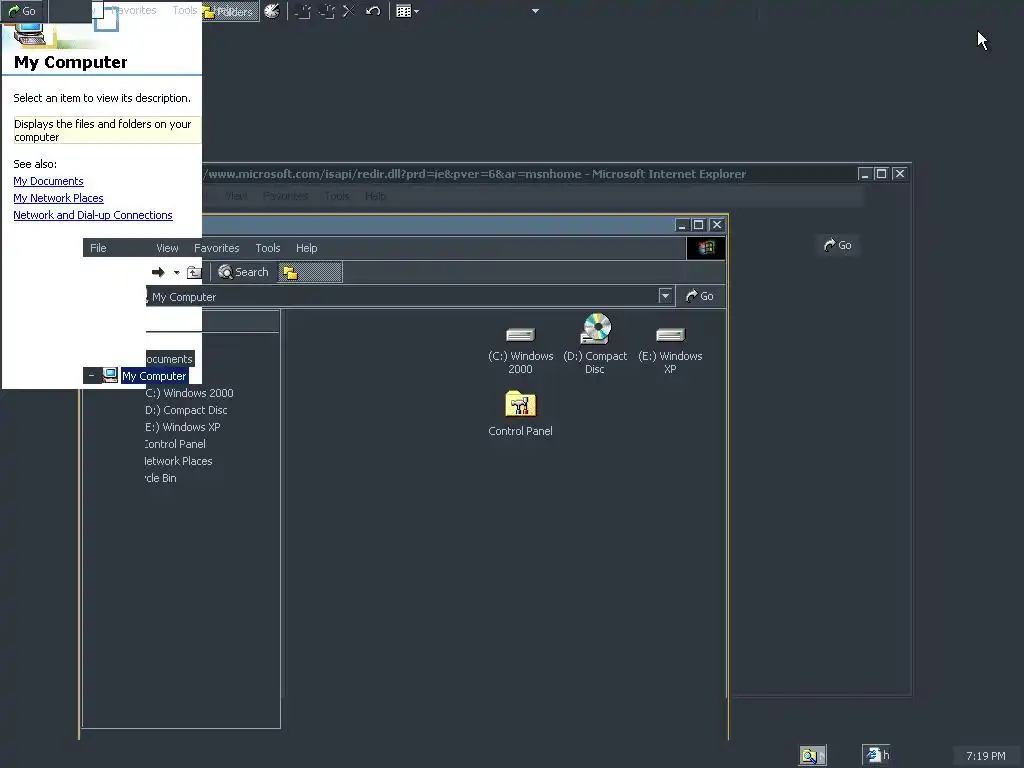Click the Go button at the top-left corner
This screenshot has width=1024, height=768.
coord(22,11)
